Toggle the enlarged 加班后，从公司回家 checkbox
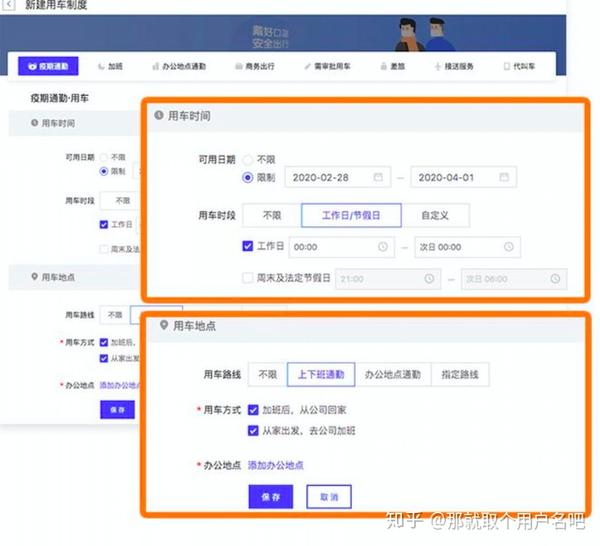The width and height of the screenshot is (600, 546). tap(253, 410)
